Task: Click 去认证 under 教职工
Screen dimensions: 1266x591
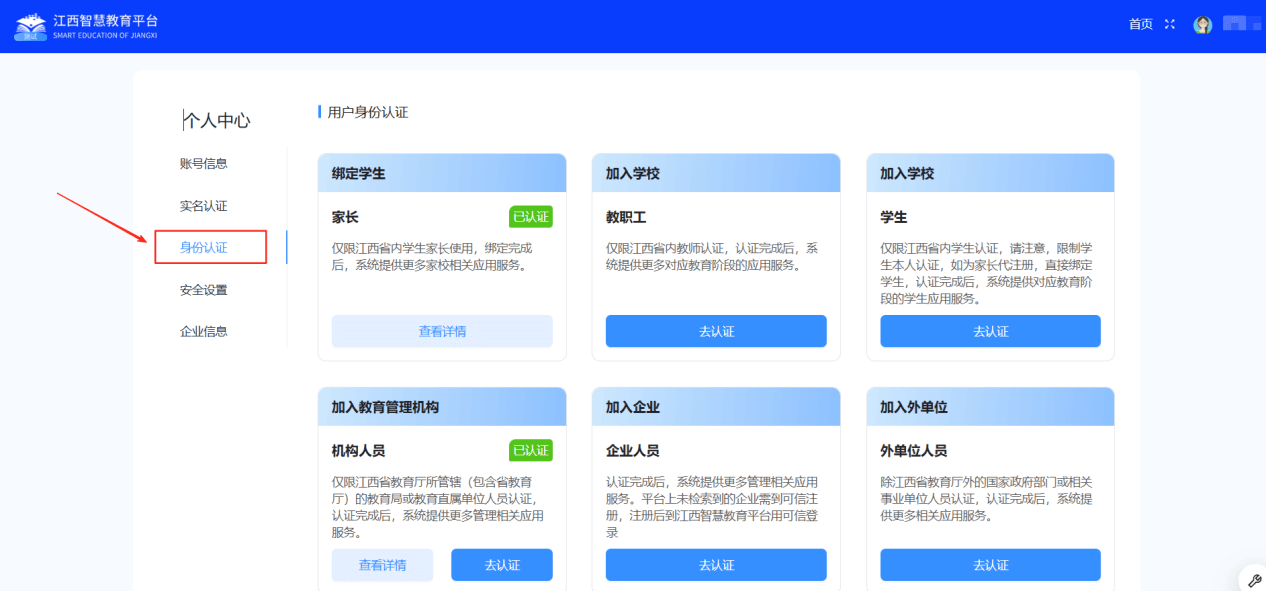Action: [716, 331]
